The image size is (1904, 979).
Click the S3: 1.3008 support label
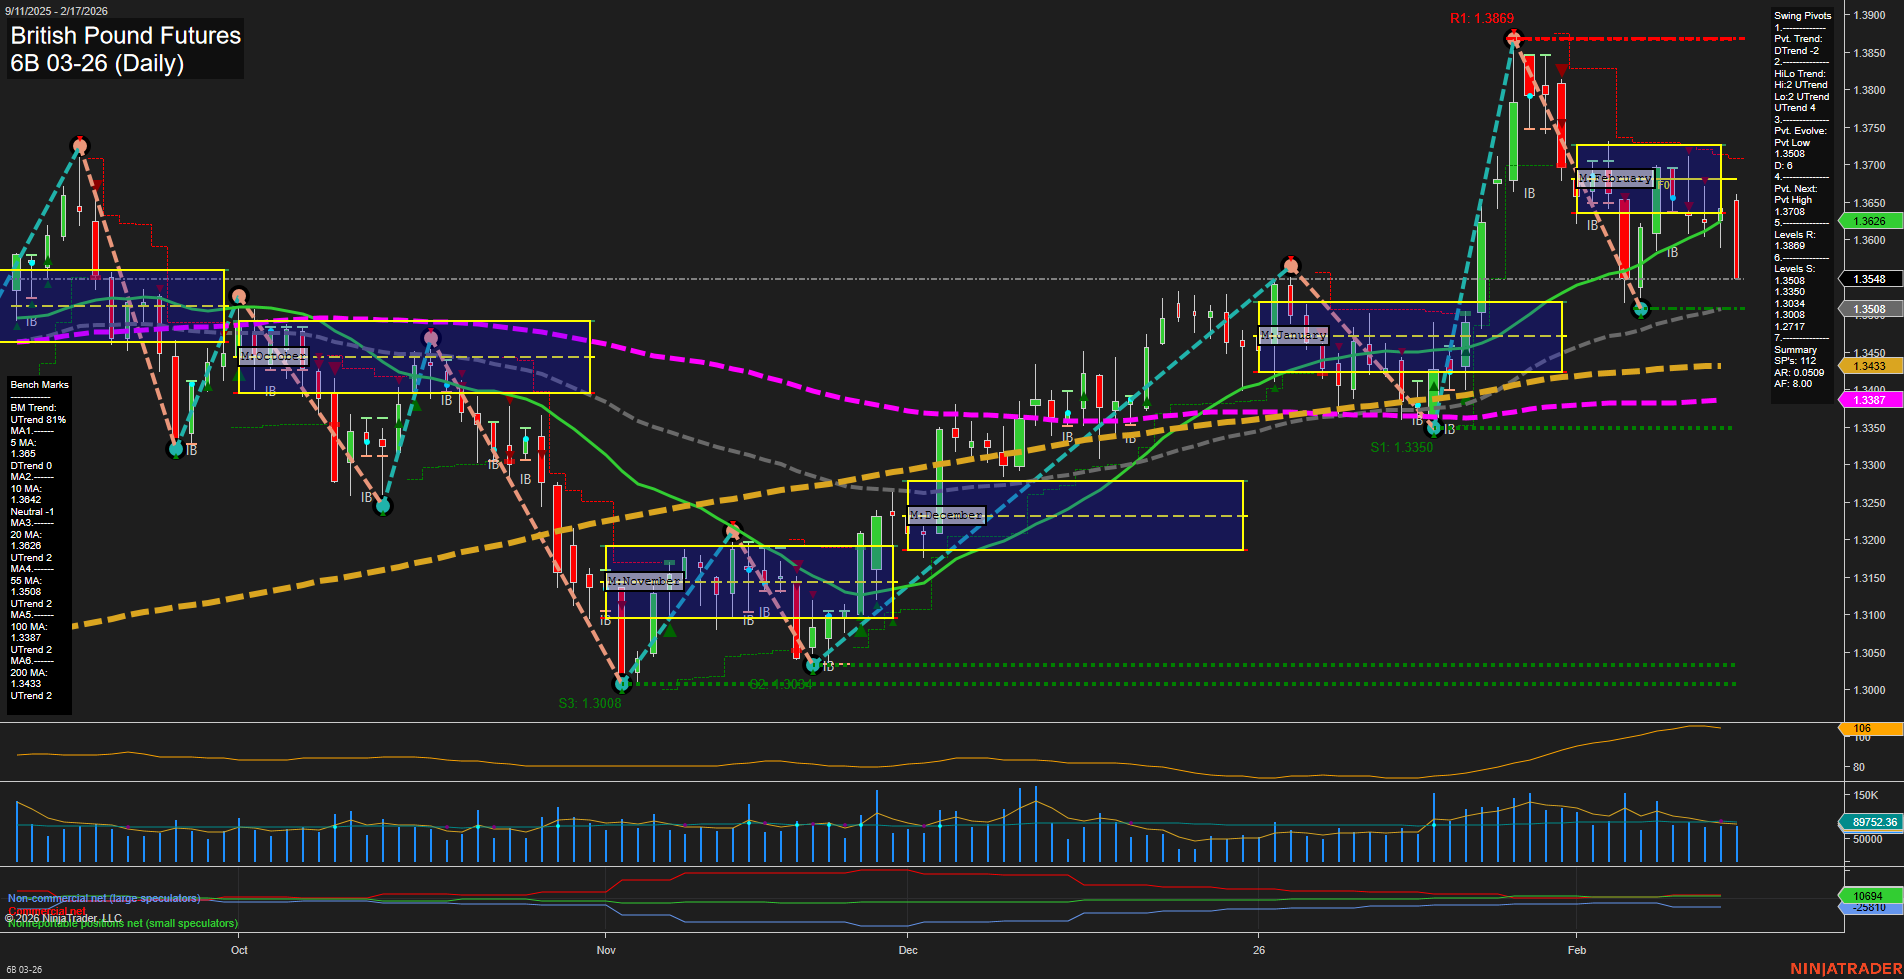coord(590,704)
